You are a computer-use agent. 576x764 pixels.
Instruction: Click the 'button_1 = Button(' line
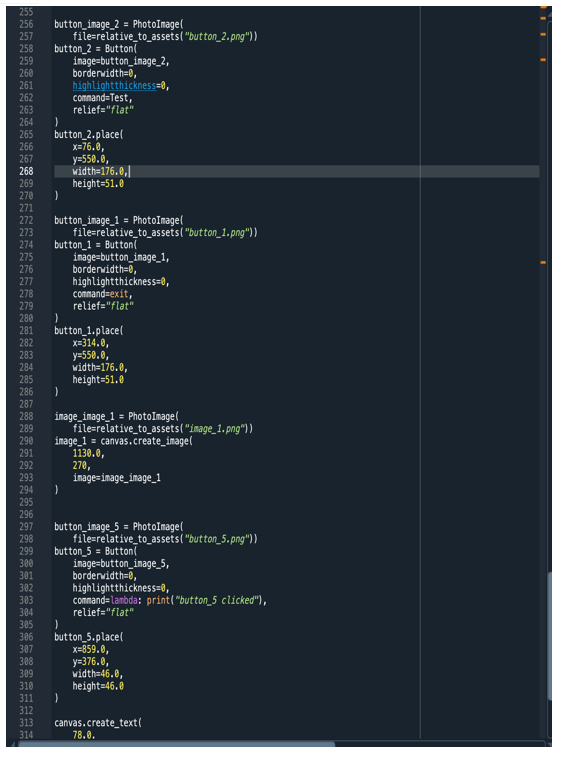(x=96, y=245)
